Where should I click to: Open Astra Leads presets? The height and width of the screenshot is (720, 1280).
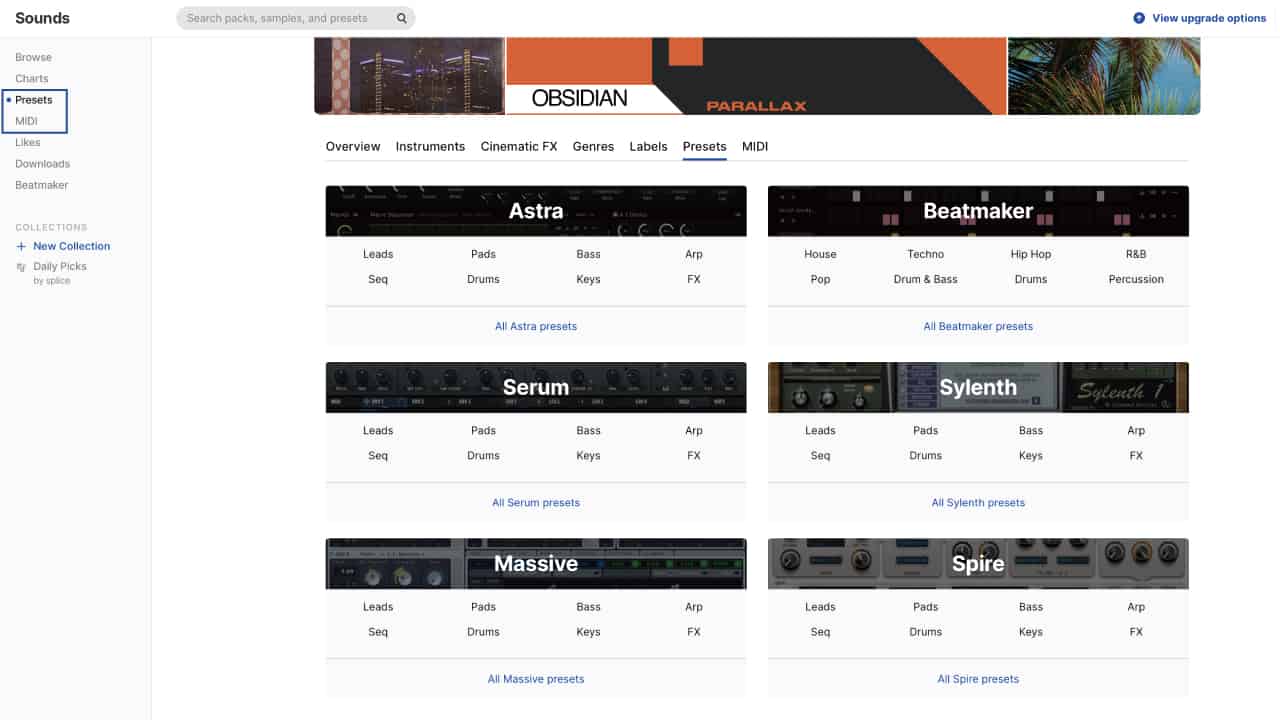(378, 254)
